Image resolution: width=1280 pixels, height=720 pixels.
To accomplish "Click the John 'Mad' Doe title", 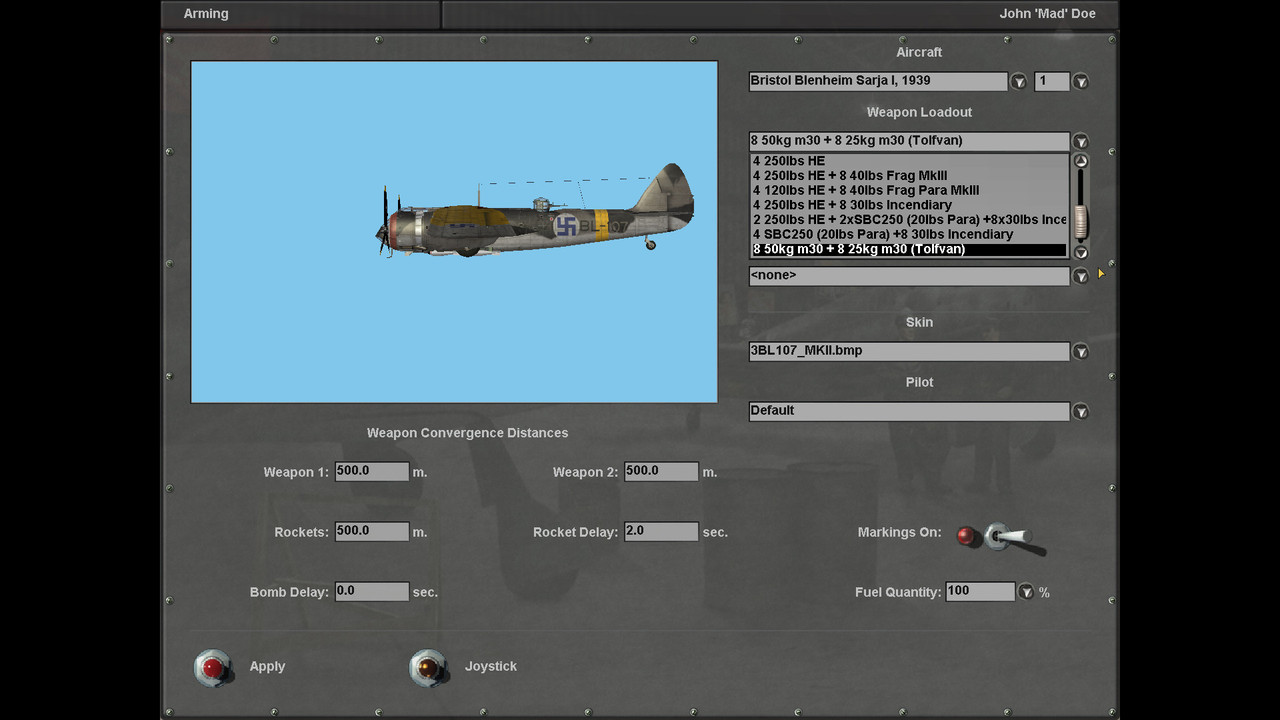I will (1047, 14).
